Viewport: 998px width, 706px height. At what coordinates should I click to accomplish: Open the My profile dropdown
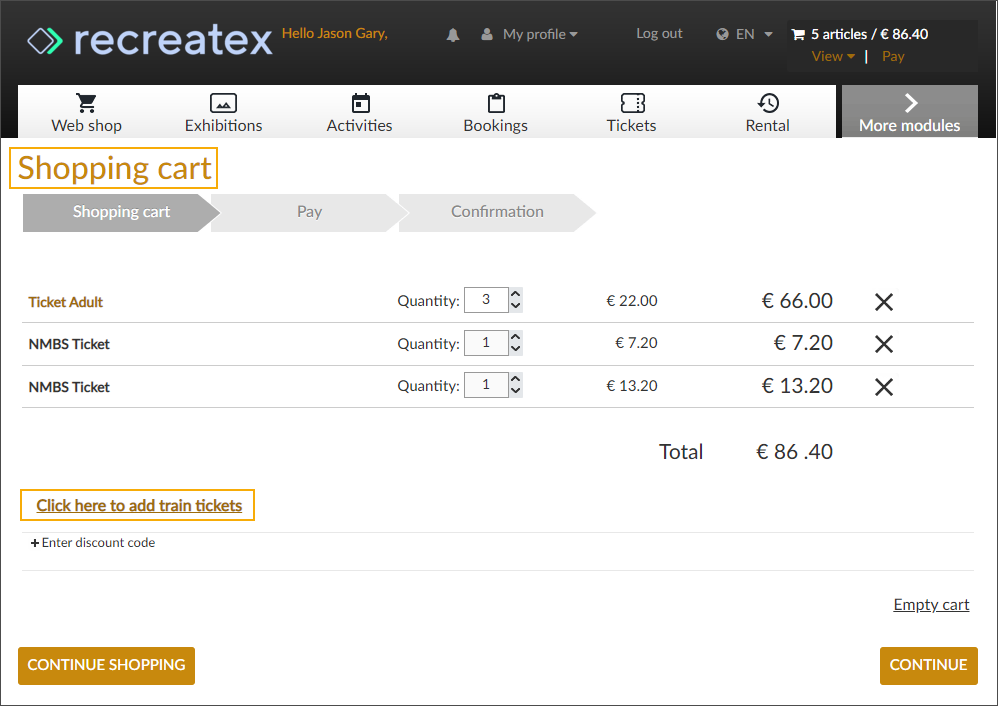[x=530, y=33]
